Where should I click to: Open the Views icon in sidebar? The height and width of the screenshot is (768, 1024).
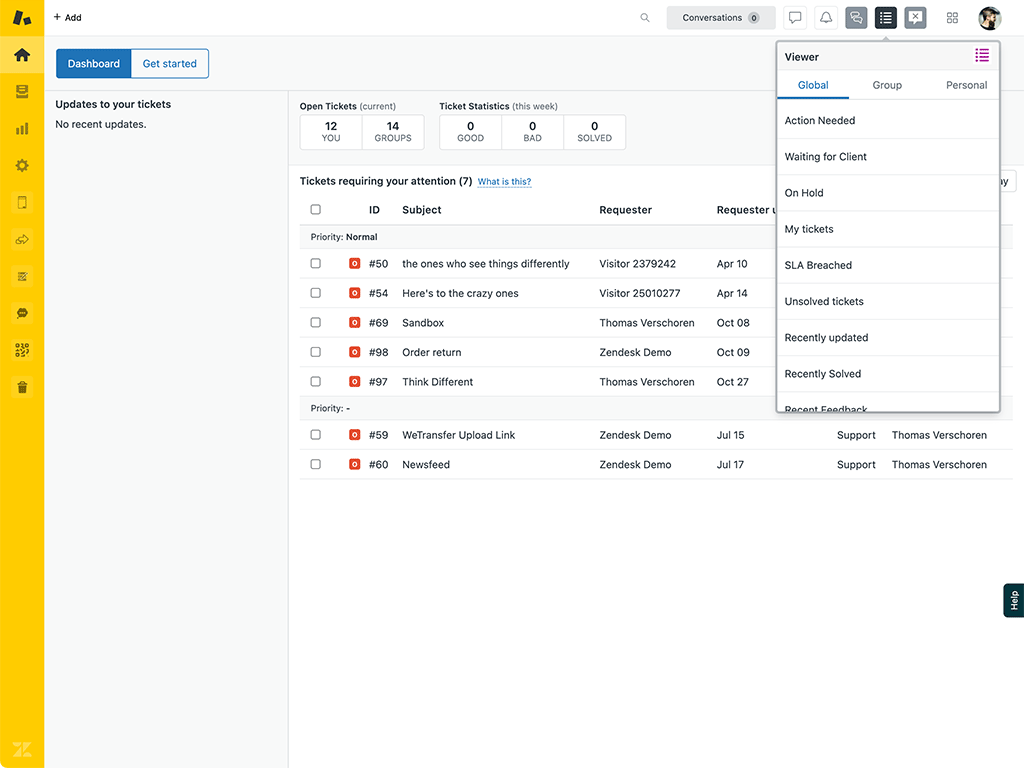pos(22,91)
